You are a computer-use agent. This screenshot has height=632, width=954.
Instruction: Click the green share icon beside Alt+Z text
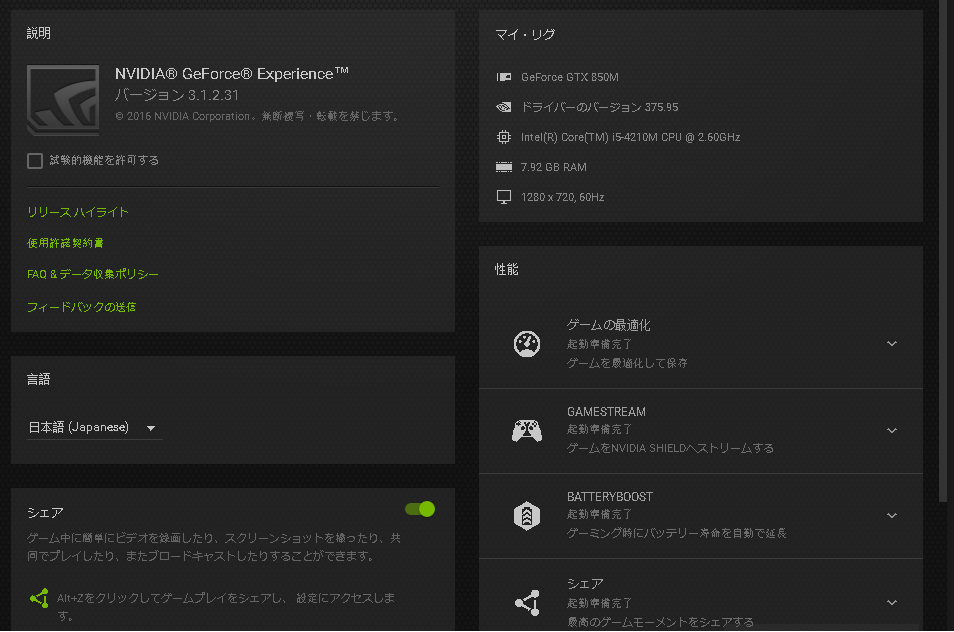click(40, 598)
